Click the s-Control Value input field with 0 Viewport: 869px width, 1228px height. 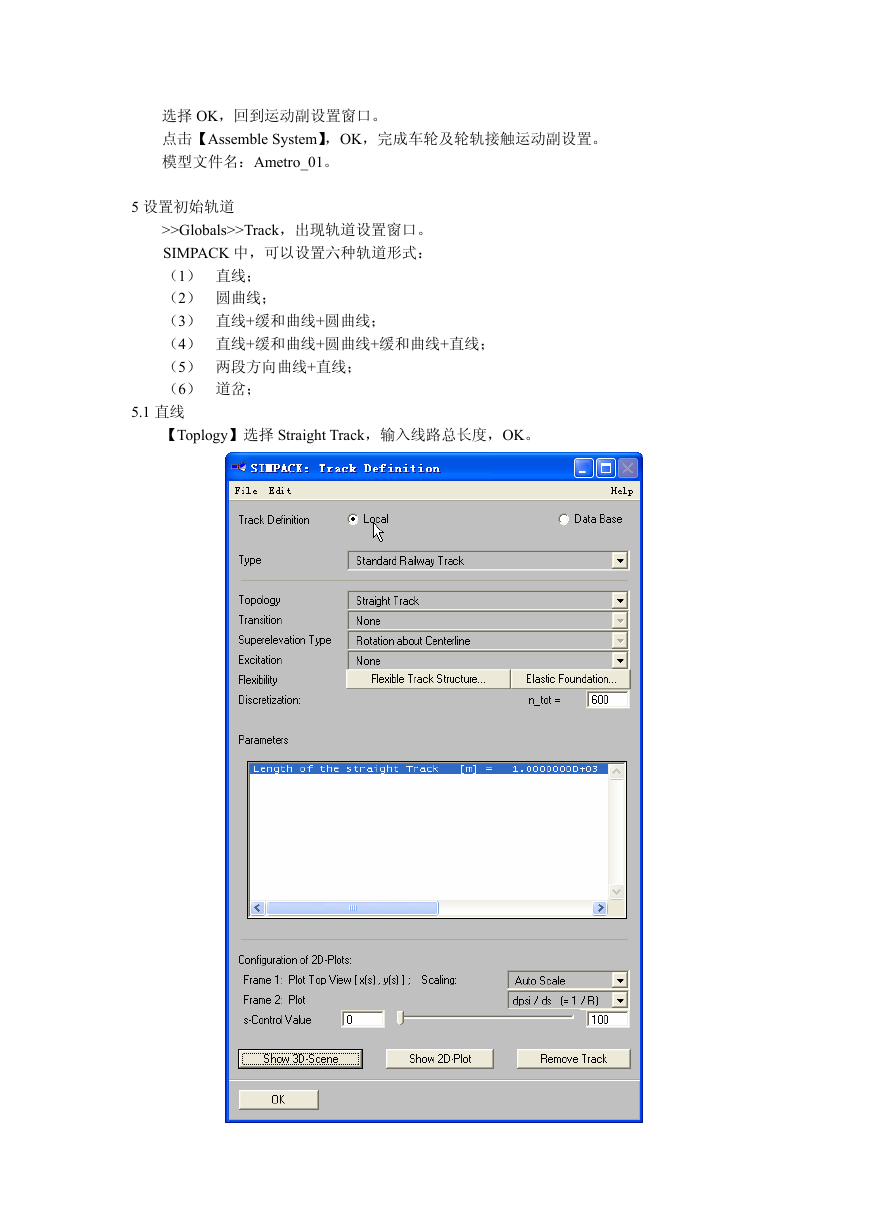(x=363, y=1020)
